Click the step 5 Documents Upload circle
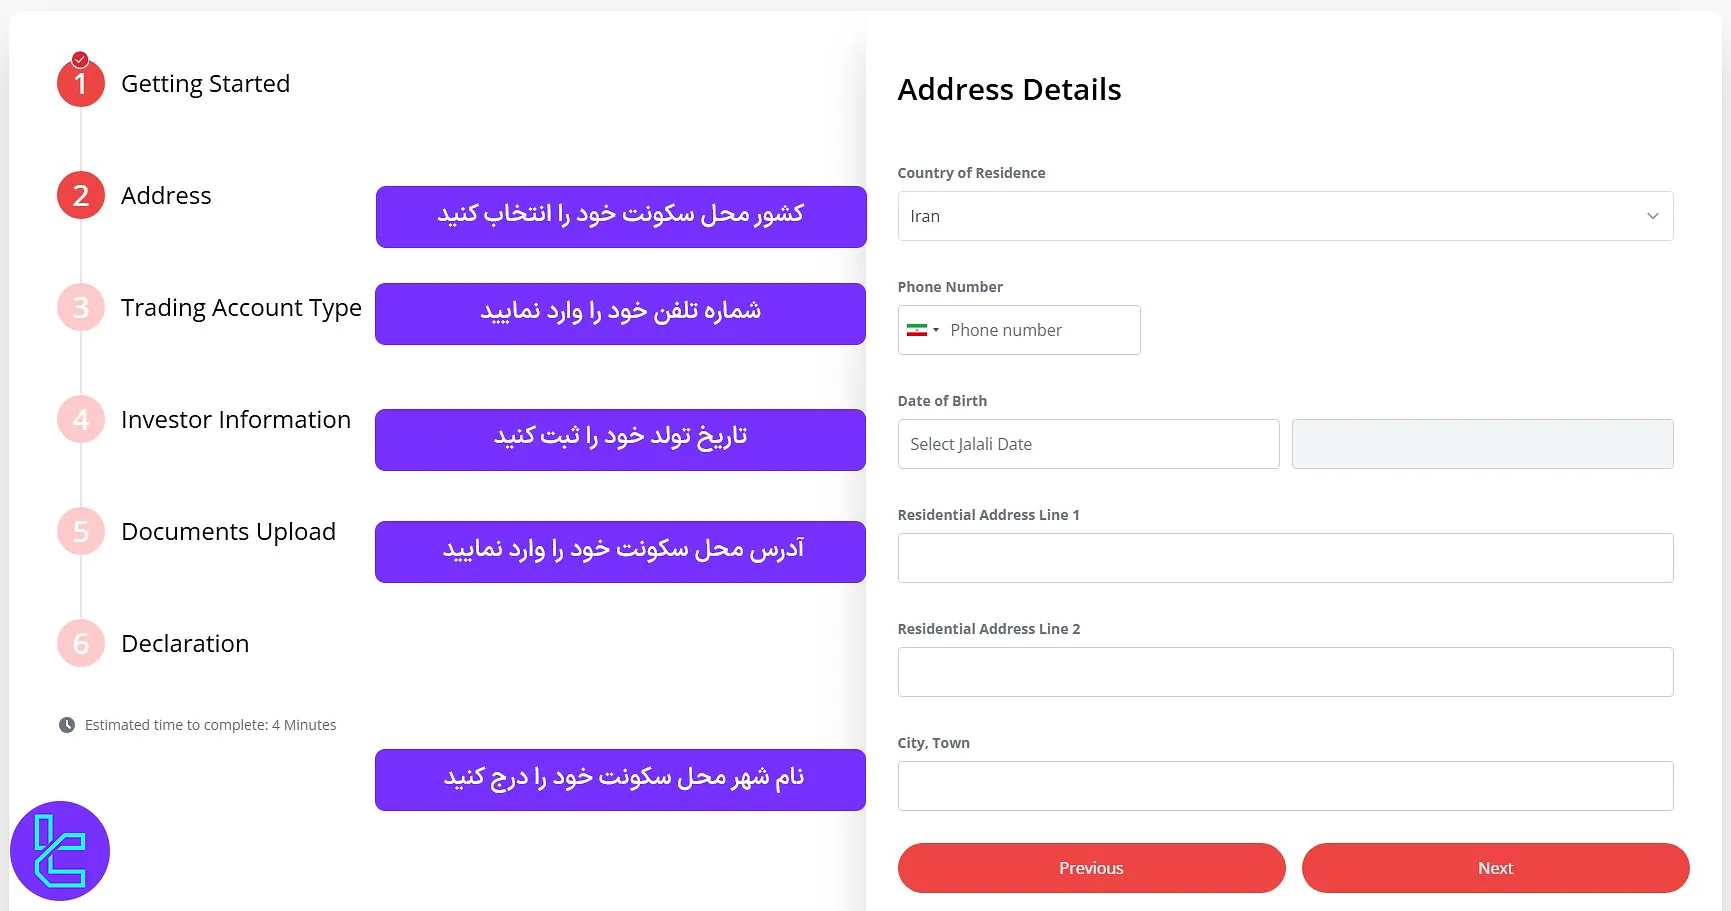Viewport: 1731px width, 911px height. pyautogui.click(x=80, y=531)
